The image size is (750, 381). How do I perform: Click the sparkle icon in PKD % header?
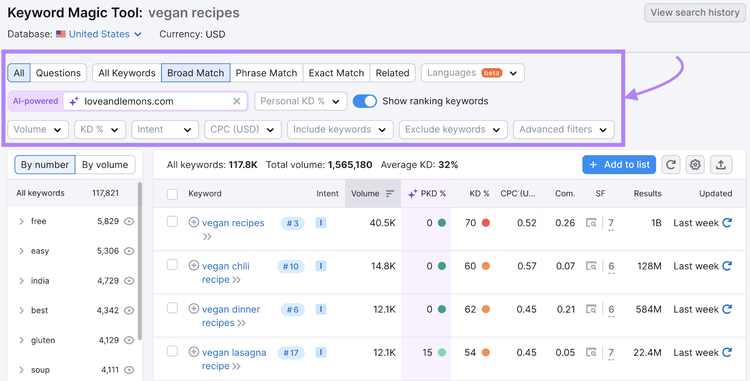tap(412, 194)
